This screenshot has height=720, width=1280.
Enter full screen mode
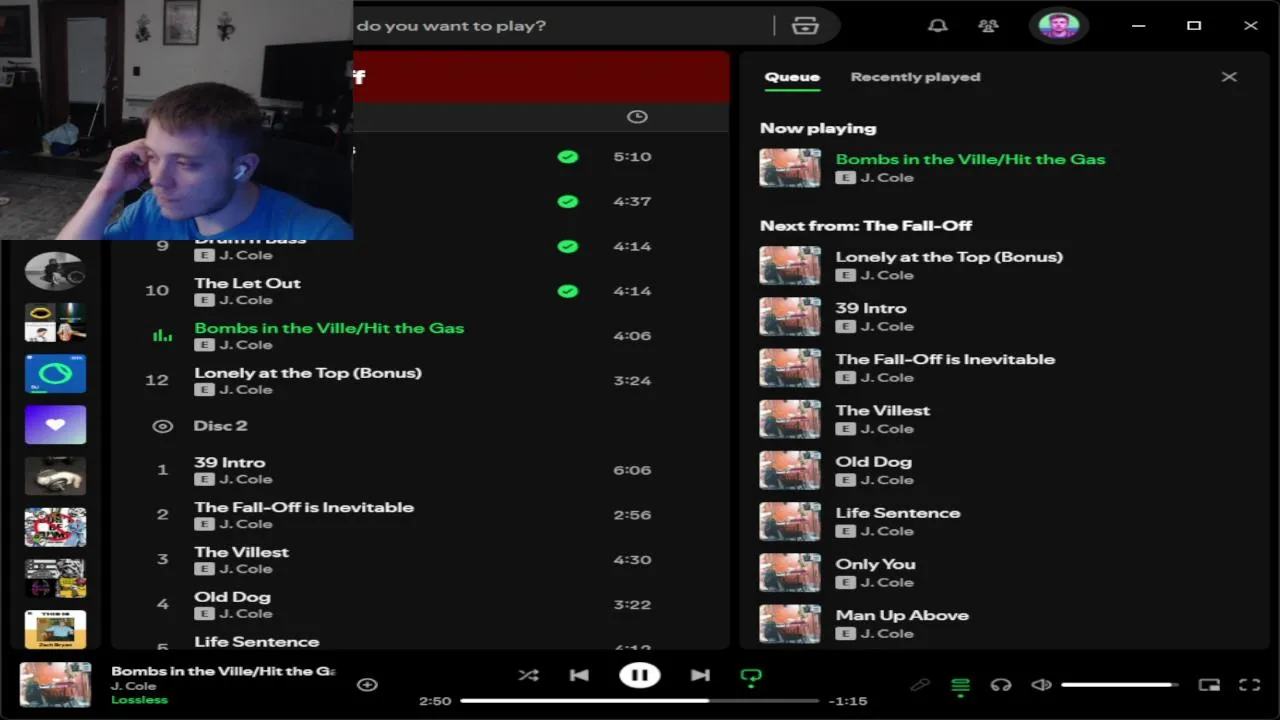coord(1250,685)
